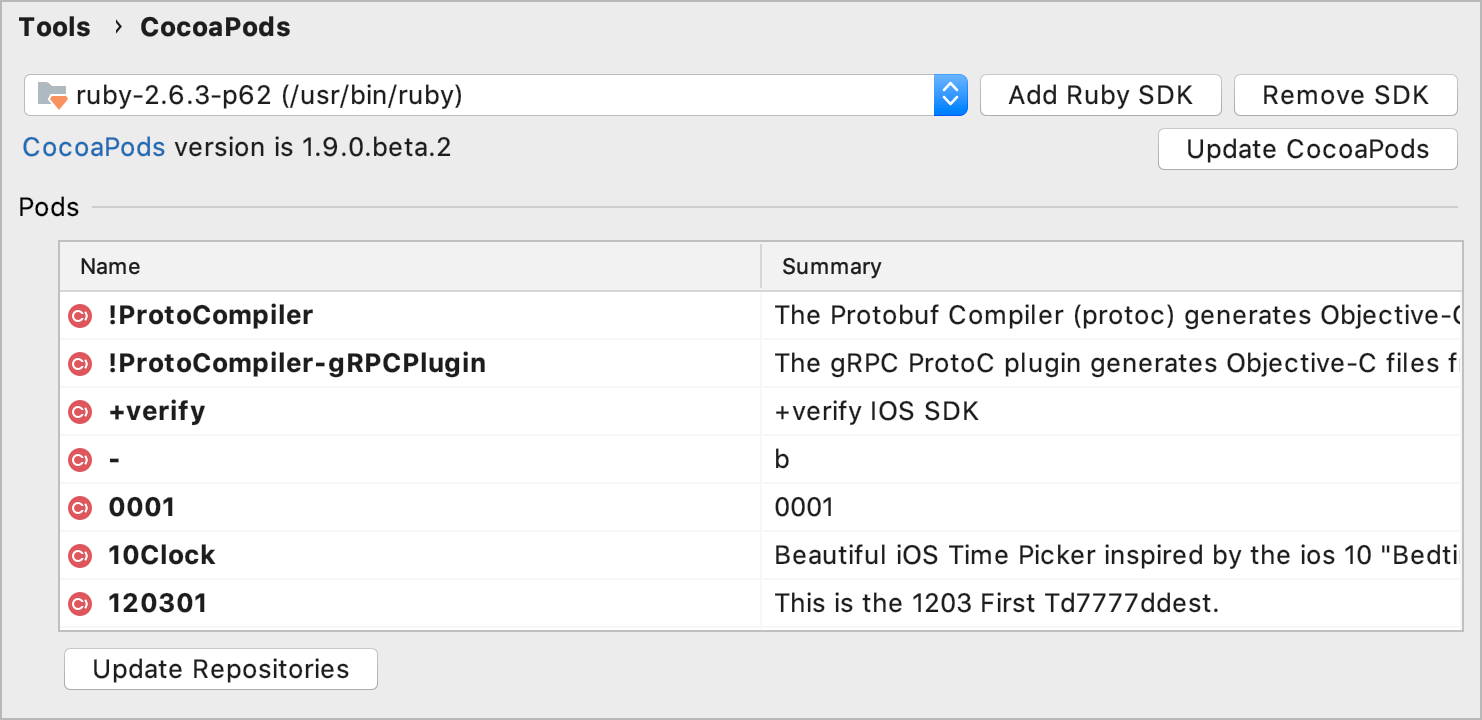1482x720 pixels.
Task: Click the Summary column header
Action: [x=831, y=267]
